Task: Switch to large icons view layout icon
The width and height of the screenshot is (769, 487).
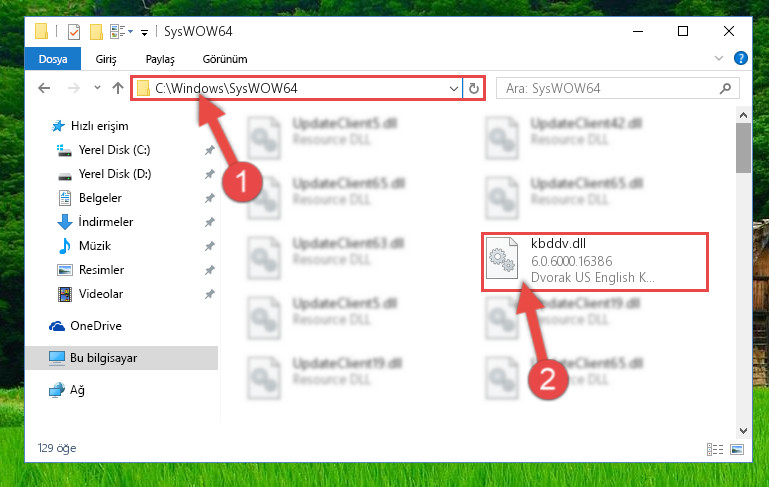Action: click(737, 449)
